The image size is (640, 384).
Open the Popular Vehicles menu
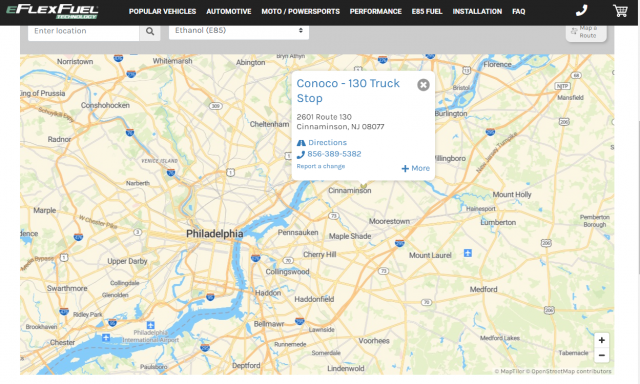click(162, 11)
